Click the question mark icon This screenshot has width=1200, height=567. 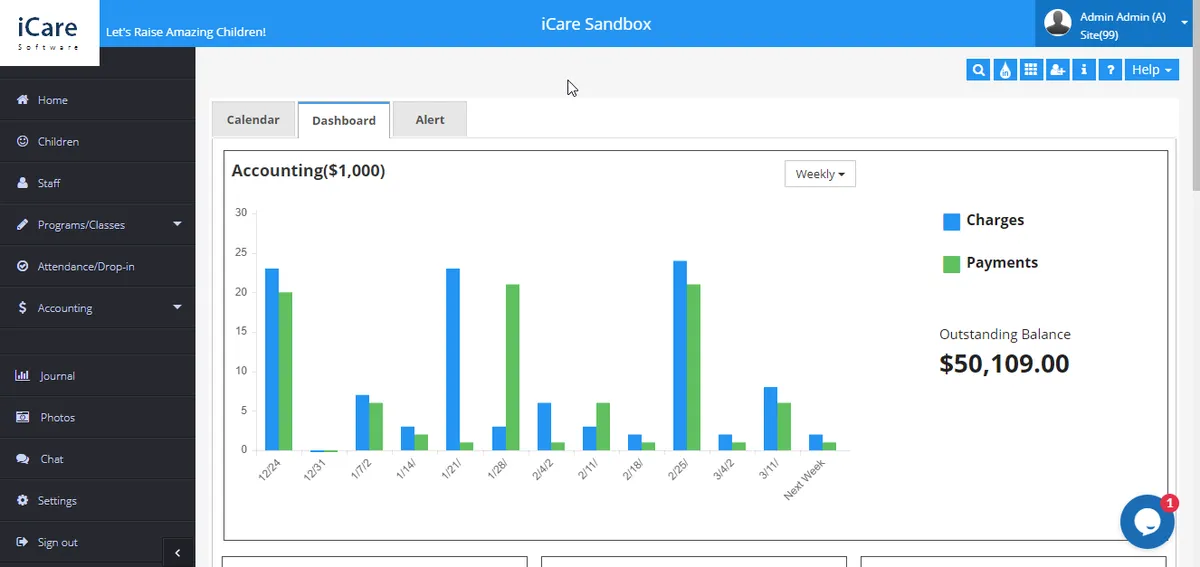(1110, 70)
